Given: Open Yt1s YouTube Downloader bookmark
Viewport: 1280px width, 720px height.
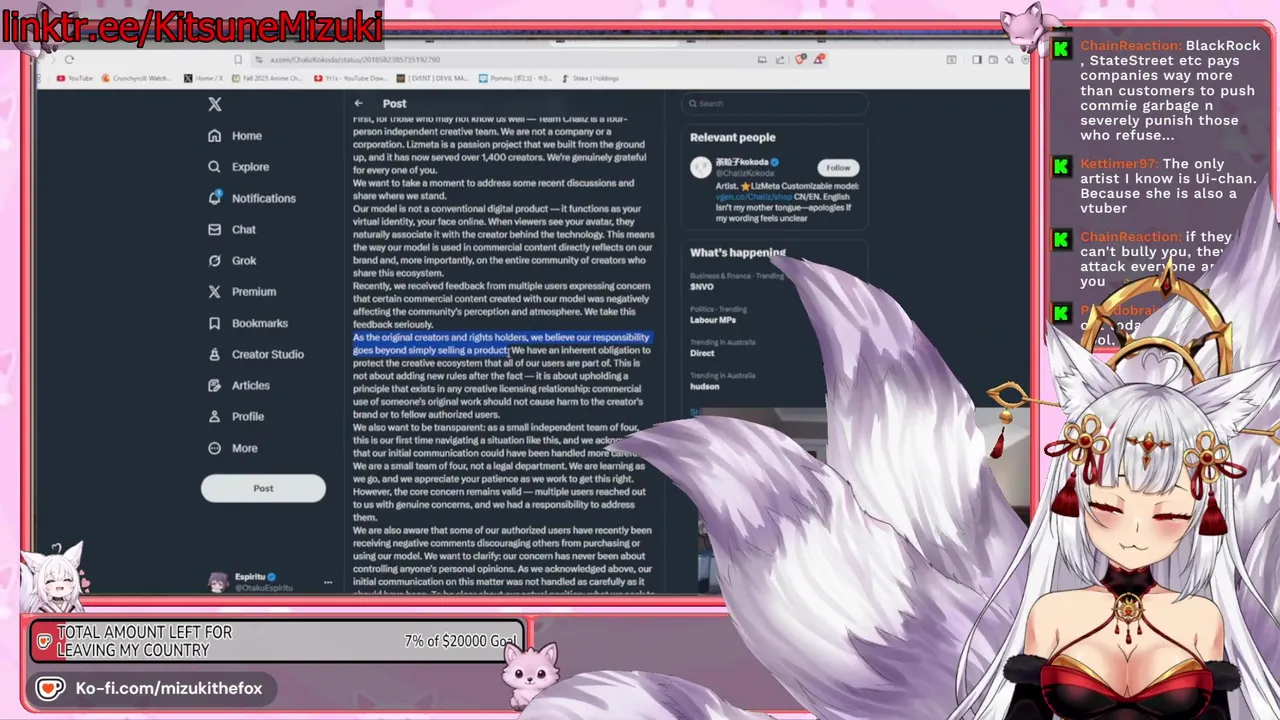Looking at the screenshot, I should pos(352,78).
